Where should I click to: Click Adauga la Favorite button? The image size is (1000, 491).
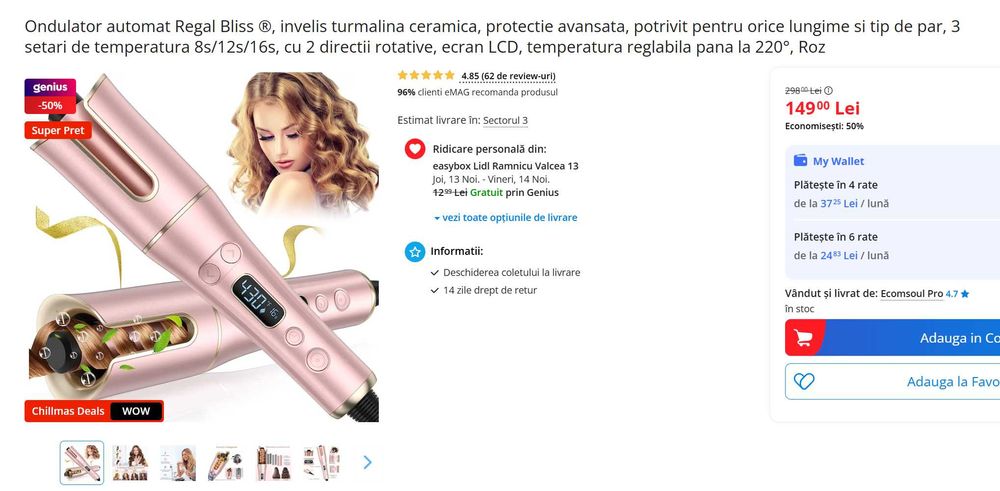[x=893, y=381]
